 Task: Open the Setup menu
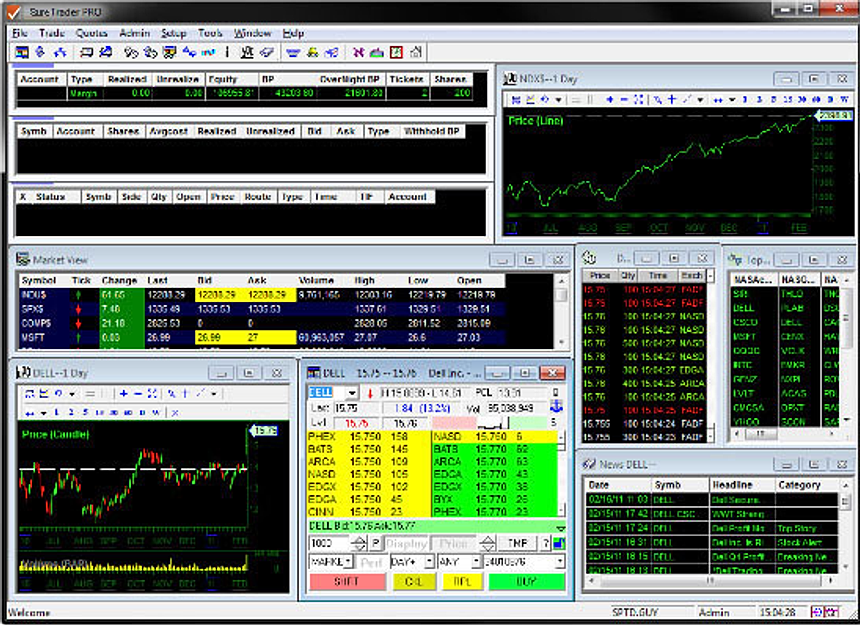(x=174, y=33)
